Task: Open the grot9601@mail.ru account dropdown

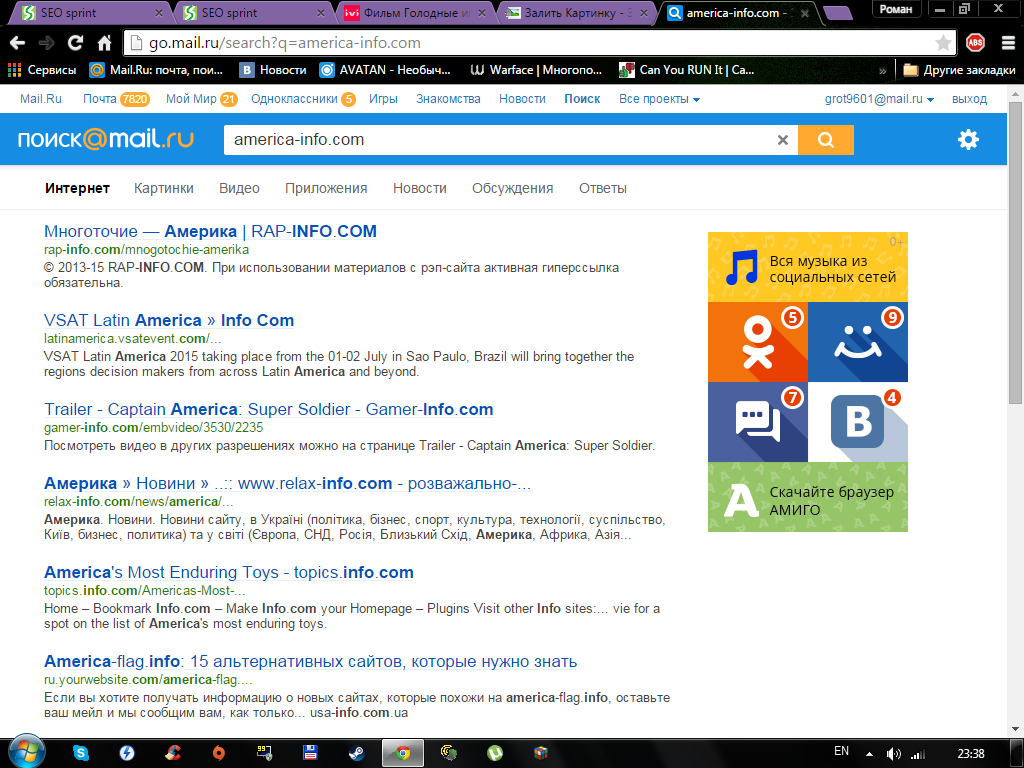Action: 879,99
